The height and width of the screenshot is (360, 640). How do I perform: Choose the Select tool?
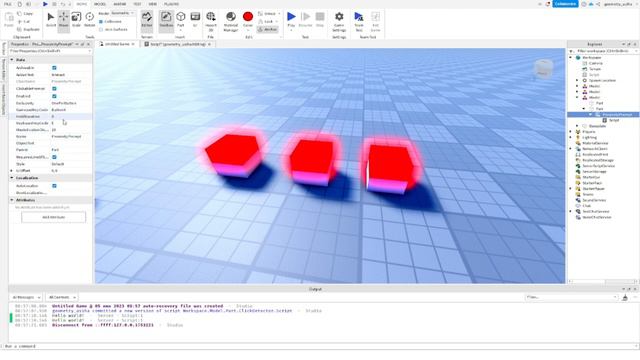tap(51, 20)
